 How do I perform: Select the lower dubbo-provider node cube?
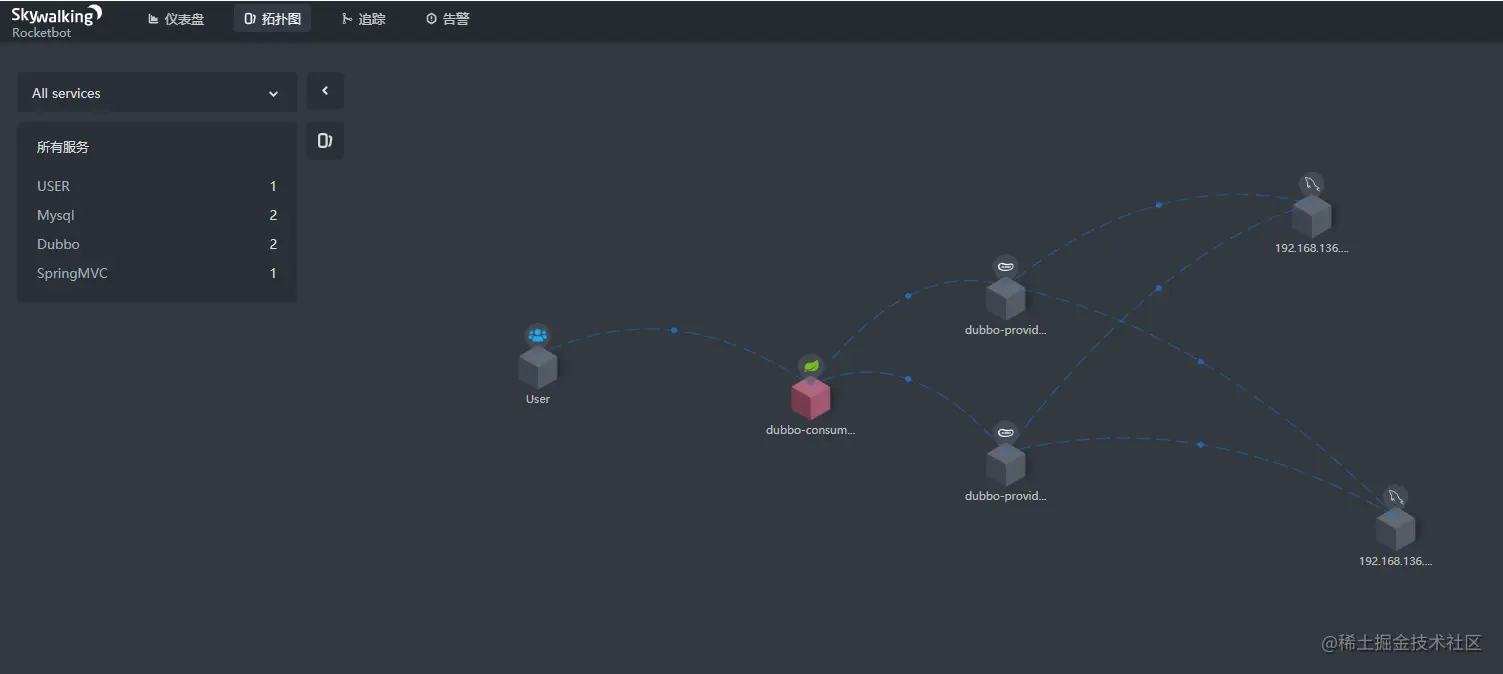click(x=1006, y=465)
